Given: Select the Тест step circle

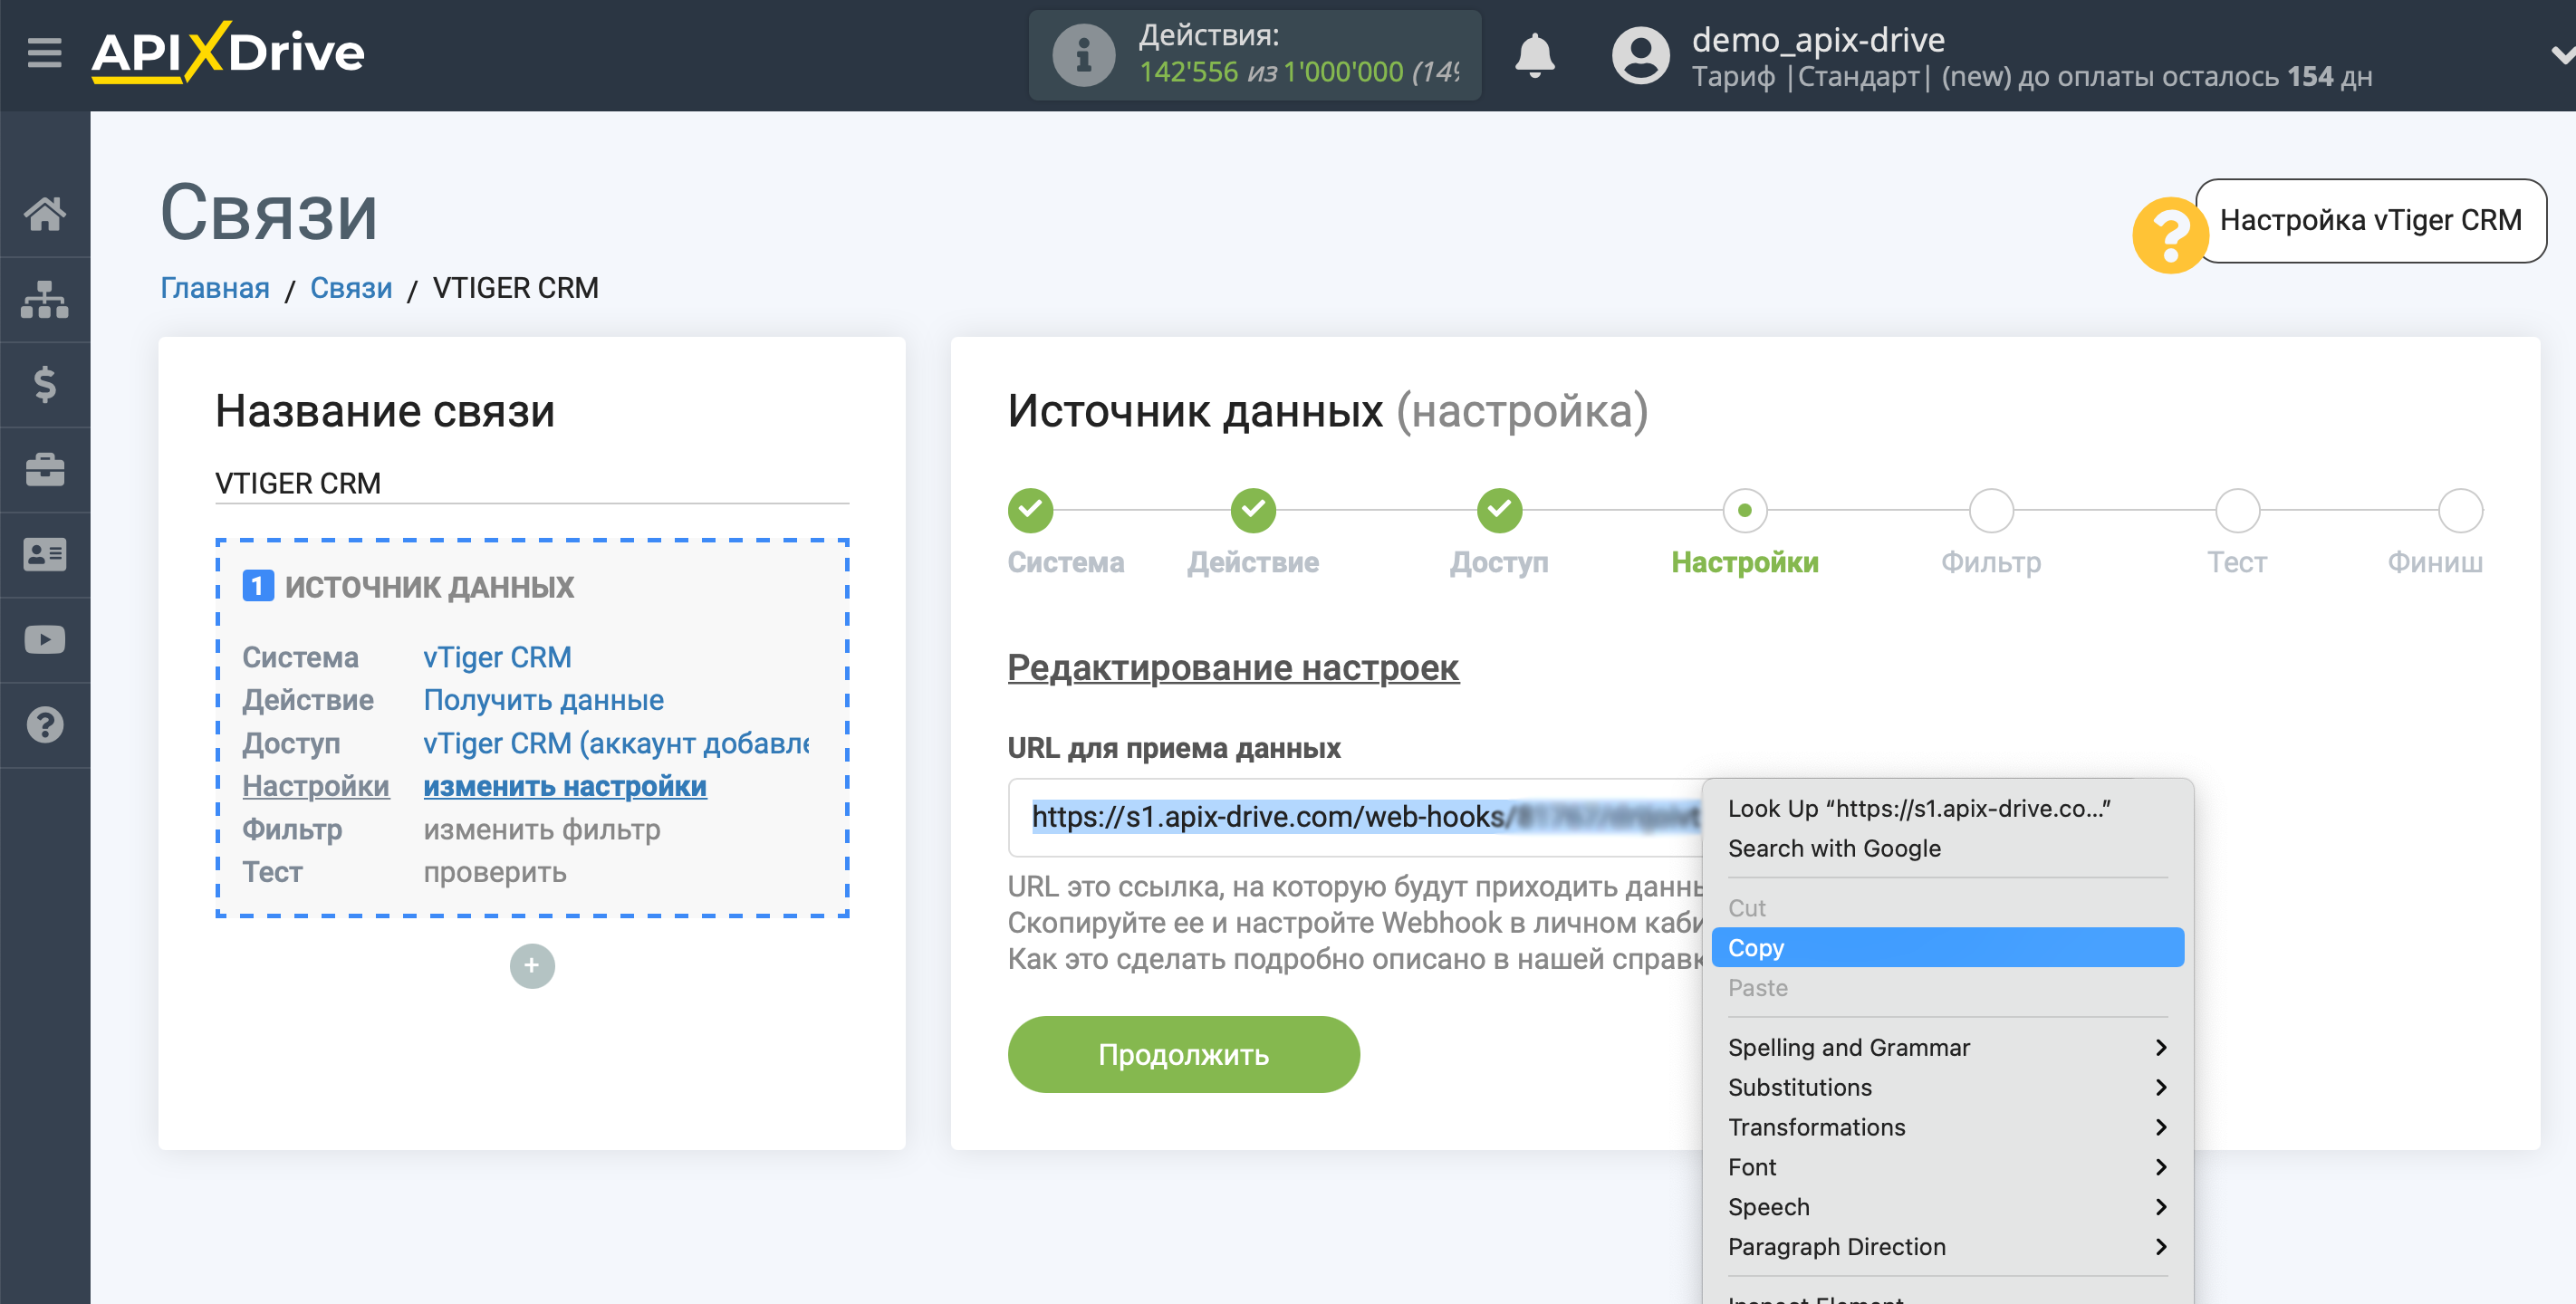Looking at the screenshot, I should (2237, 510).
